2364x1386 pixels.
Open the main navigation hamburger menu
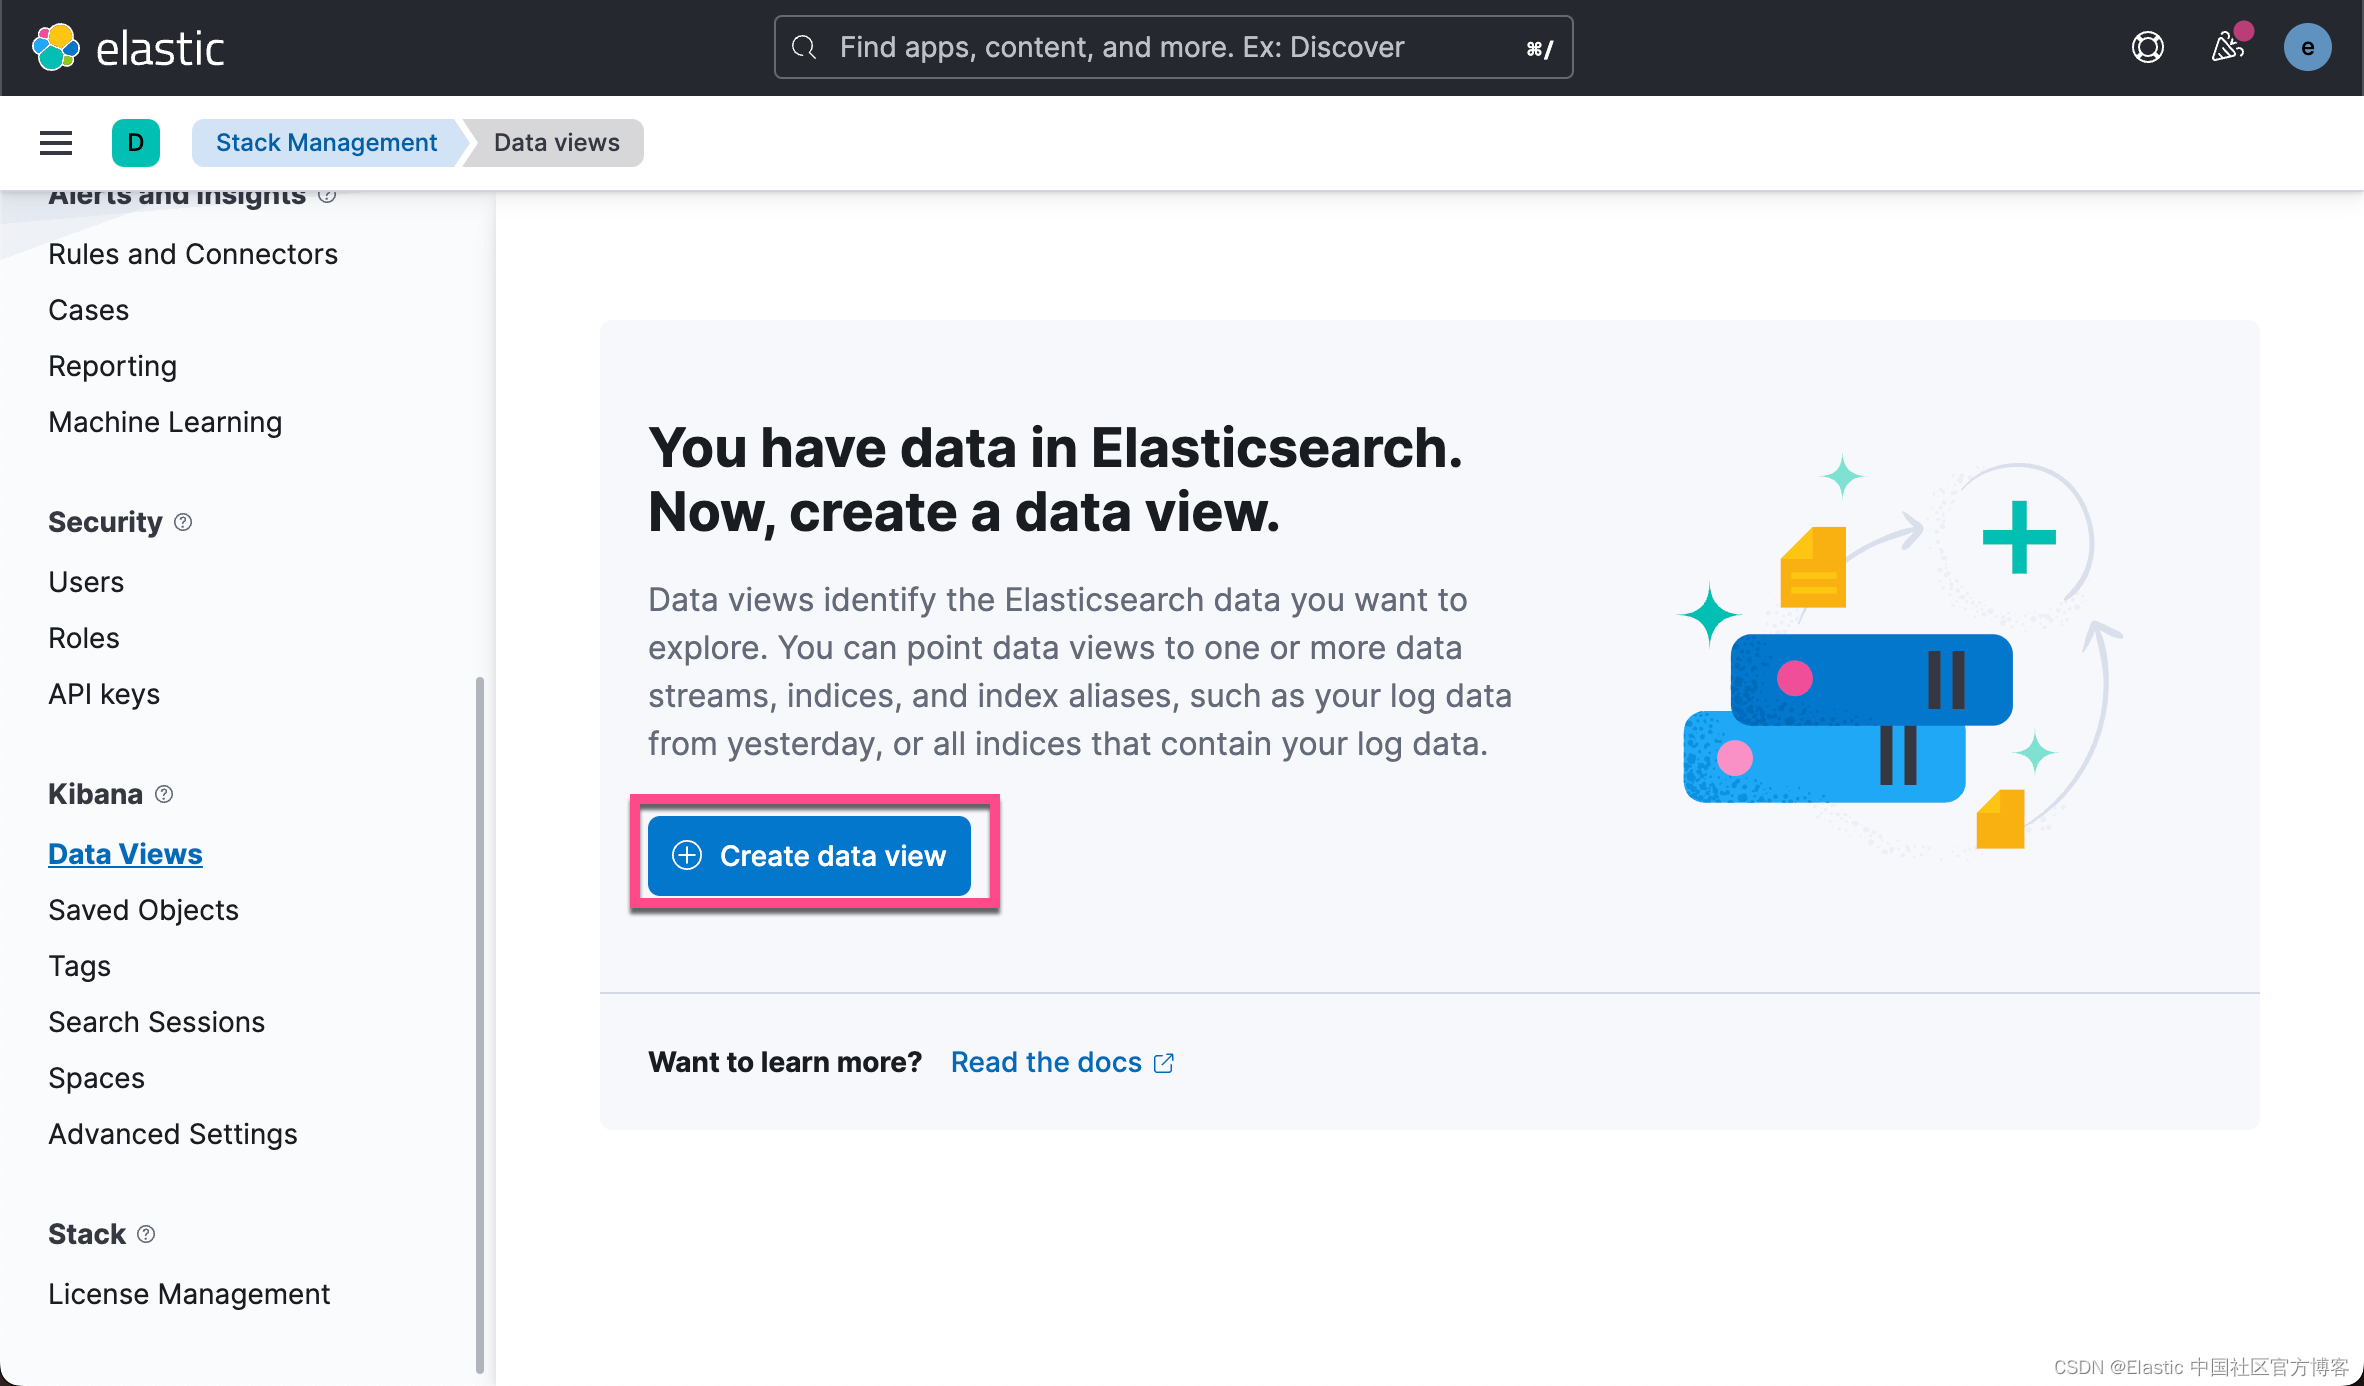55,142
